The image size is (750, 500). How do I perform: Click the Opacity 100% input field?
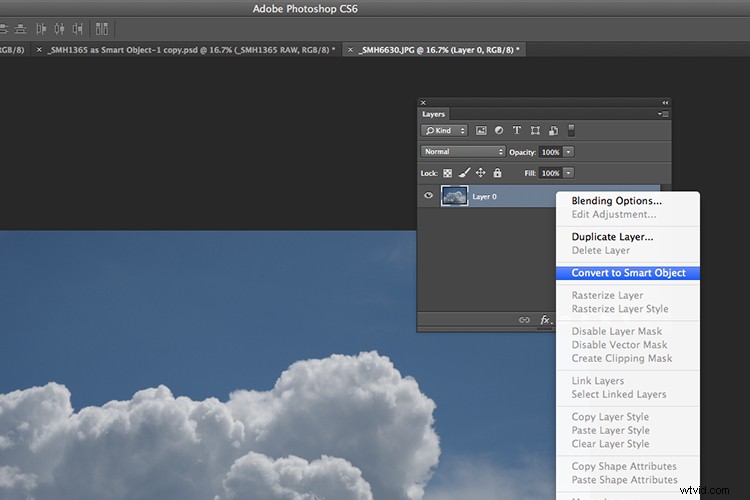[551, 152]
